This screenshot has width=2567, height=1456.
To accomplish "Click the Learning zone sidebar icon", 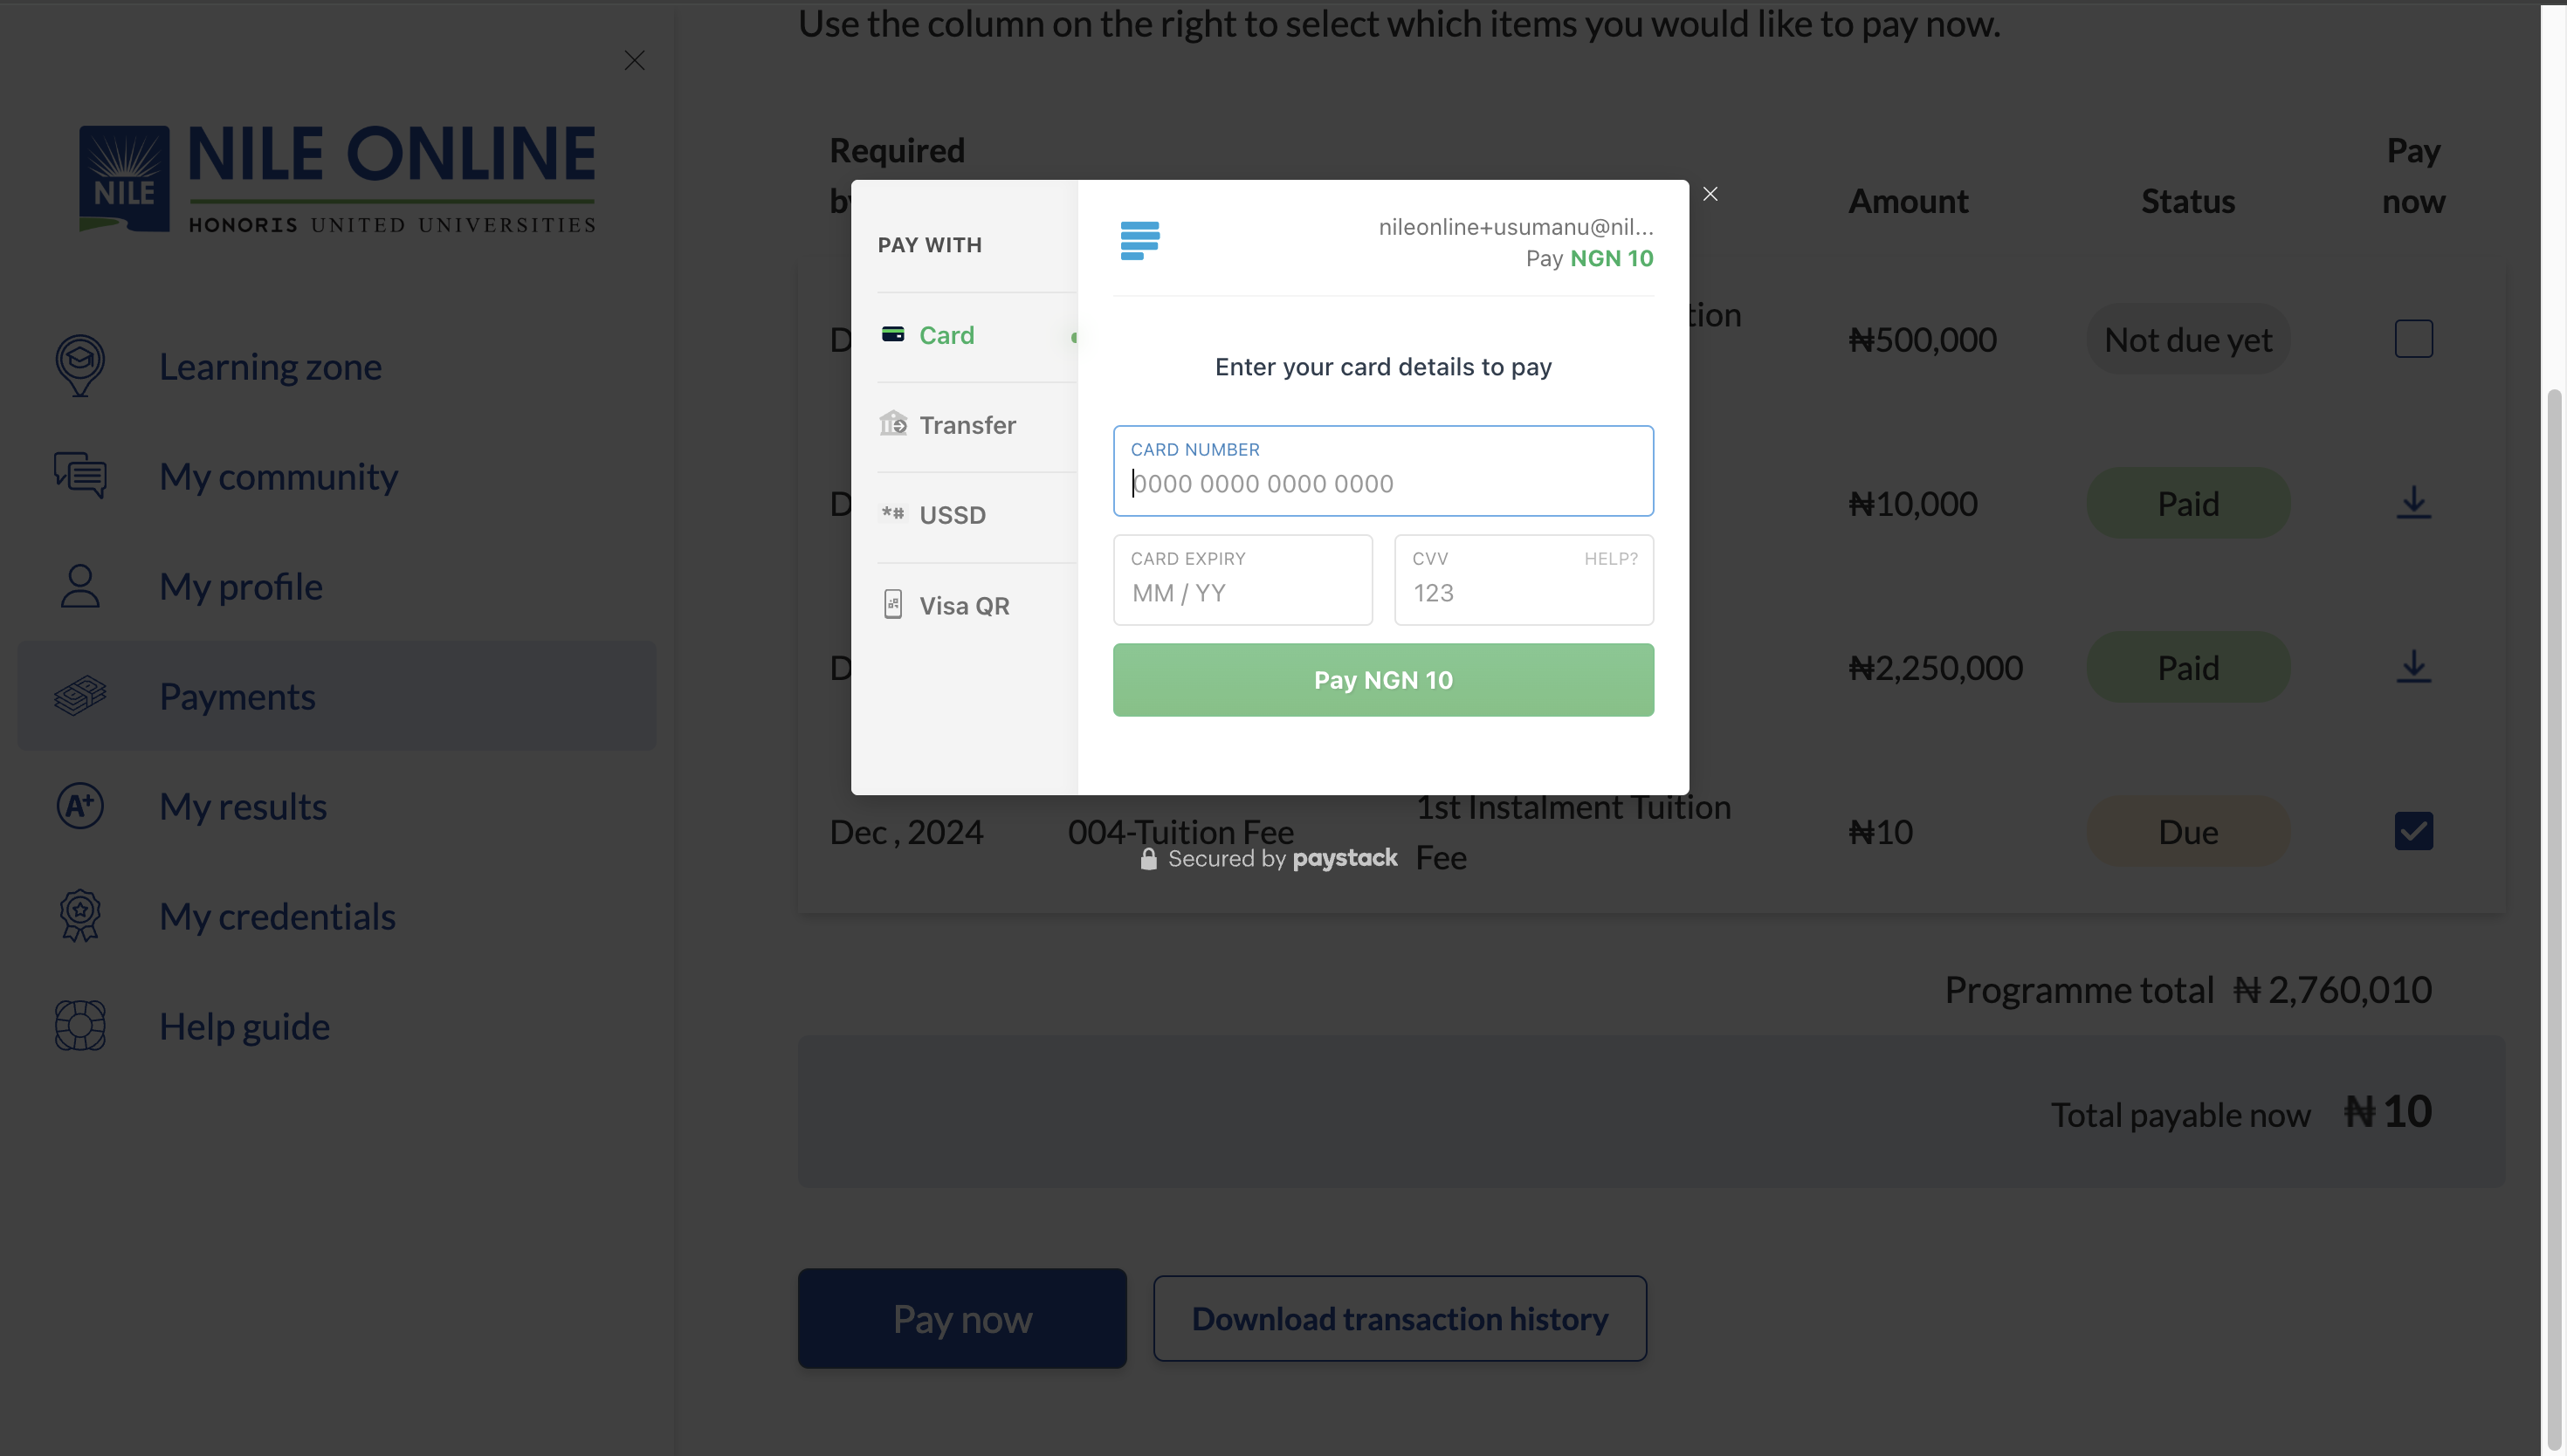I will point(80,366).
